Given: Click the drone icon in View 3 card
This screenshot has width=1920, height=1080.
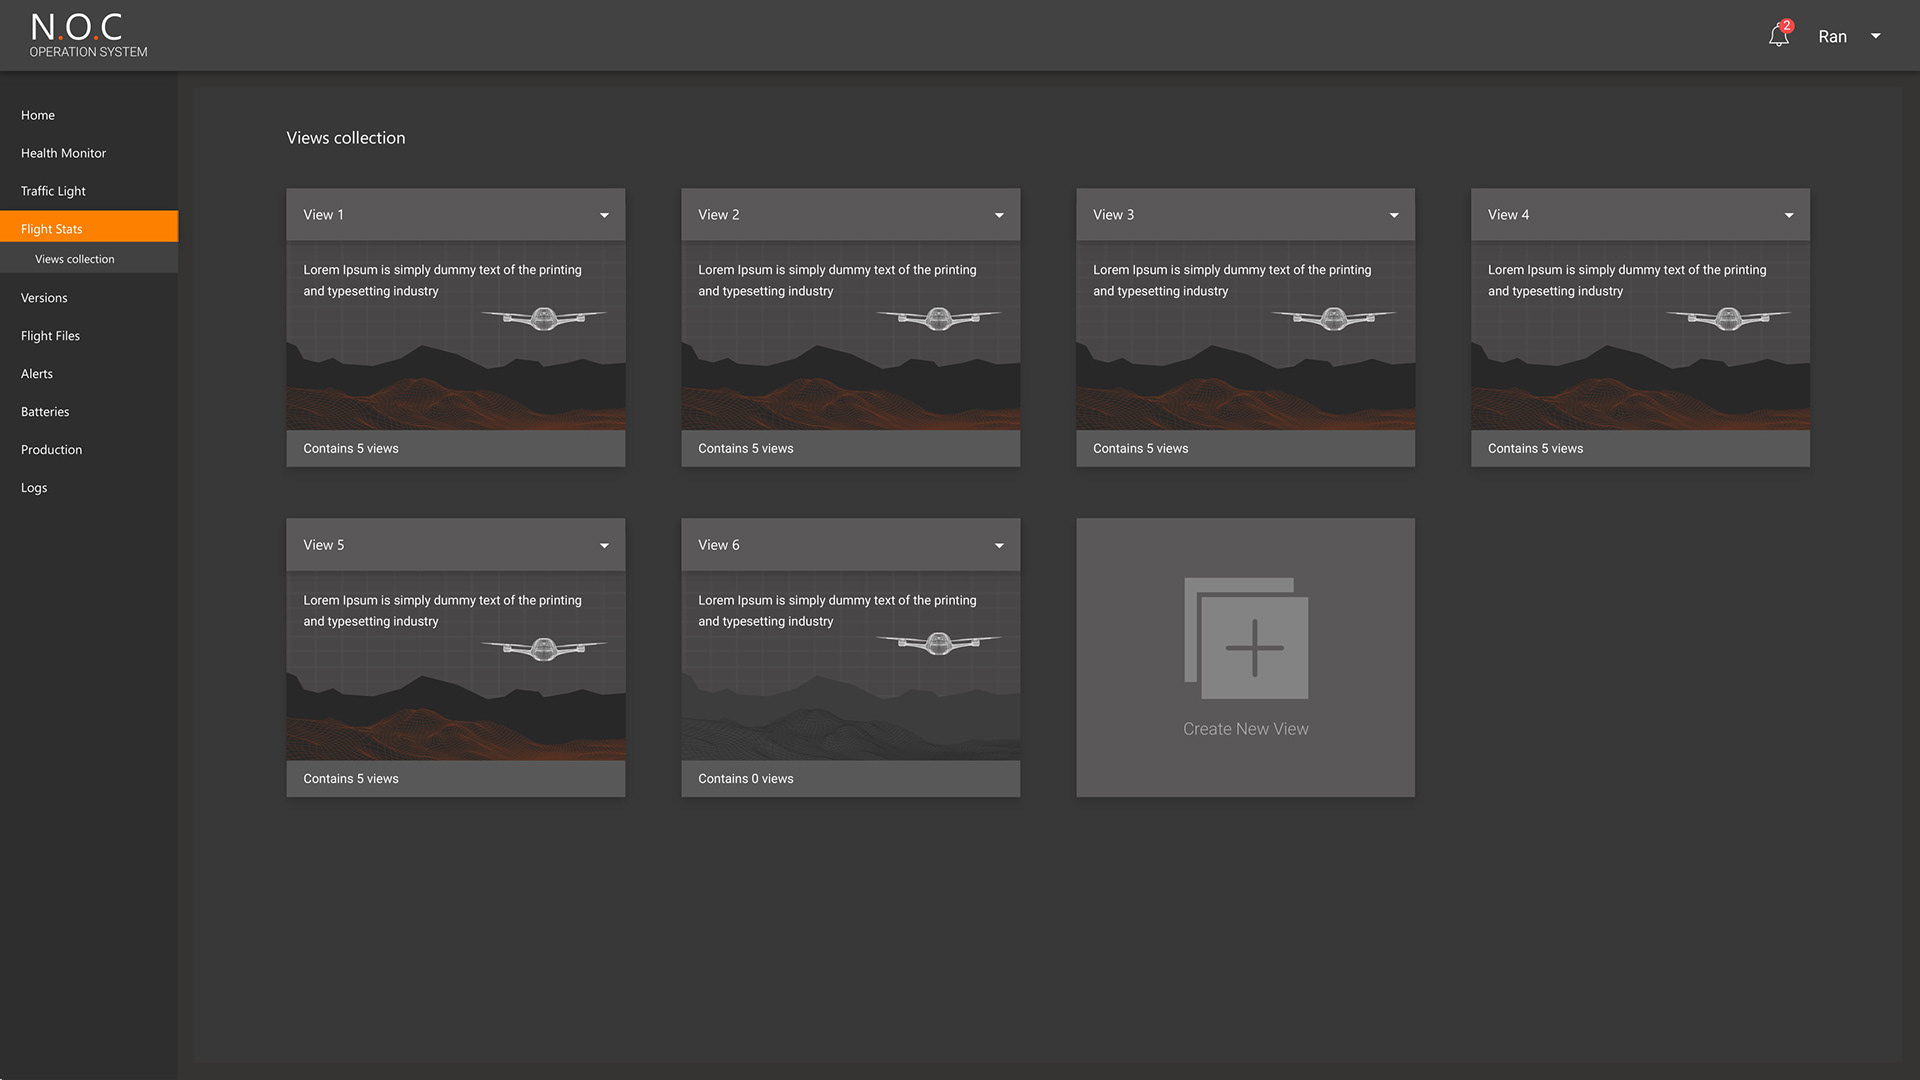Looking at the screenshot, I should click(1334, 318).
